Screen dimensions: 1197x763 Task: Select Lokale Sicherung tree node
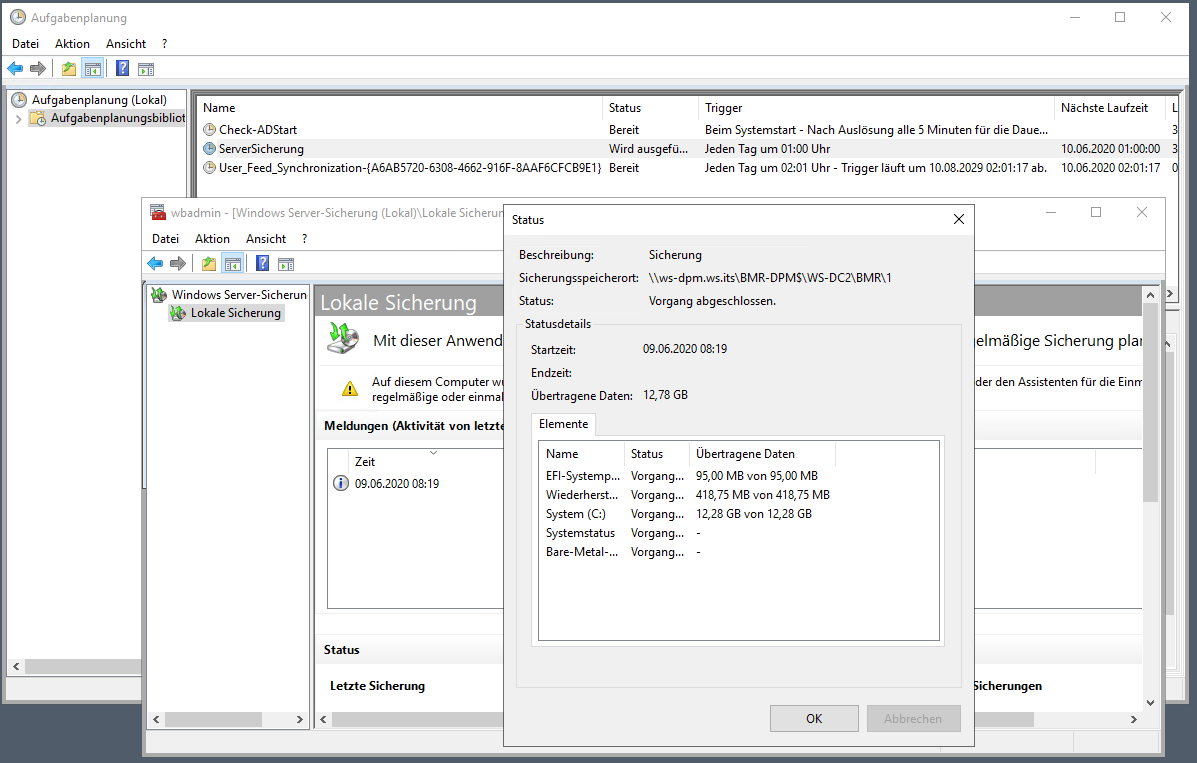[x=235, y=312]
